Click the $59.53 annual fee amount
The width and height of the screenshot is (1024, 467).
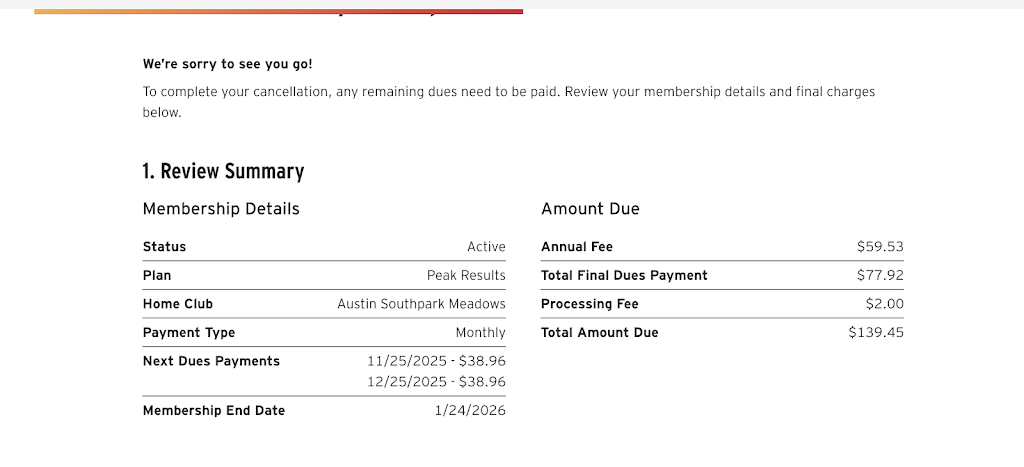(x=880, y=247)
